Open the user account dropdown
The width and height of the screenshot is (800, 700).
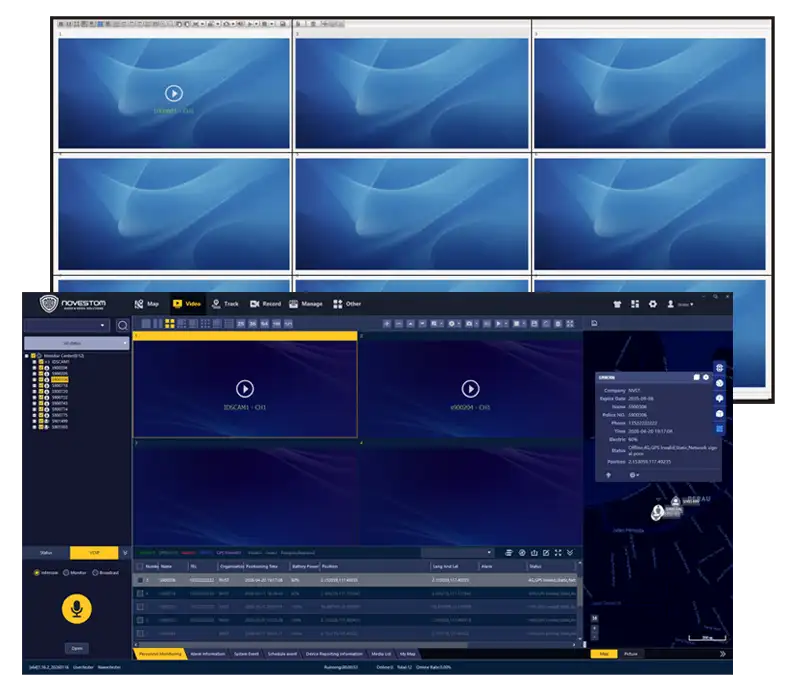(681, 305)
